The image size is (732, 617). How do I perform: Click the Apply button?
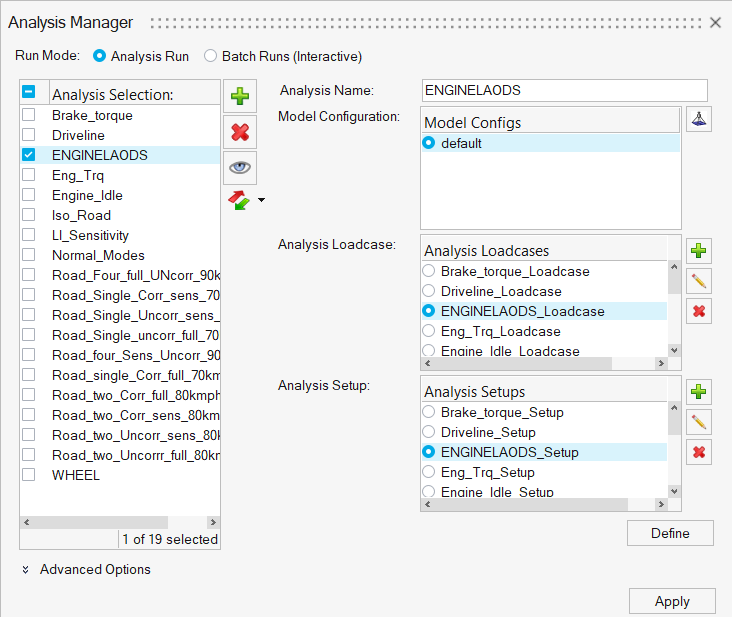(672, 601)
